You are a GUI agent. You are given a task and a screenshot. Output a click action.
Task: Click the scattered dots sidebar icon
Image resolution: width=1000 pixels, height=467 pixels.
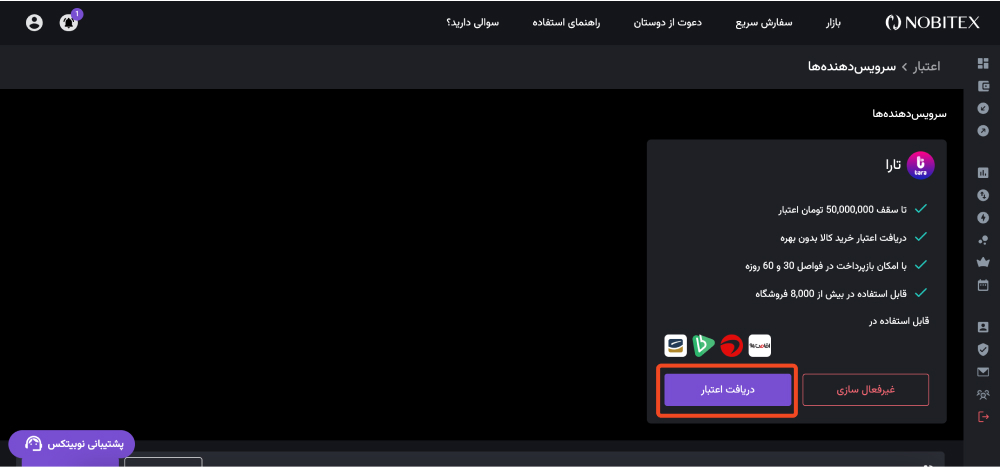983,240
